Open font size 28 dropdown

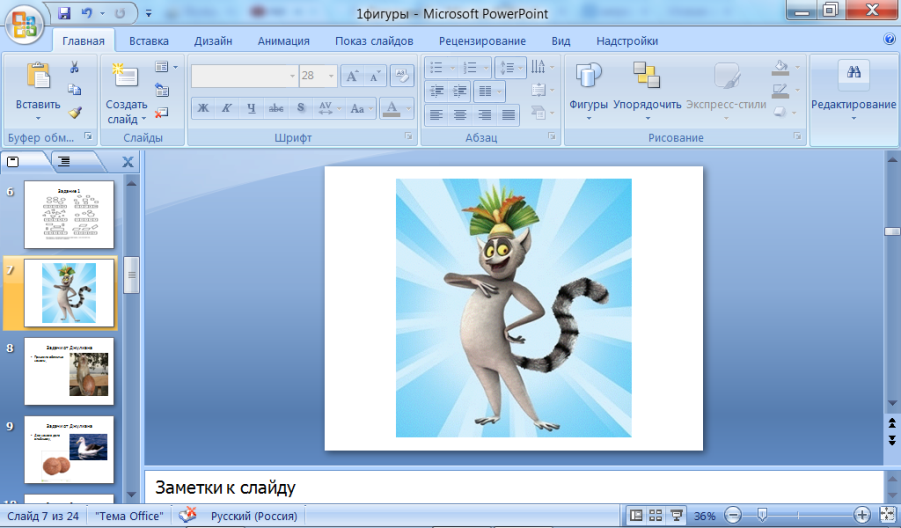[331, 76]
